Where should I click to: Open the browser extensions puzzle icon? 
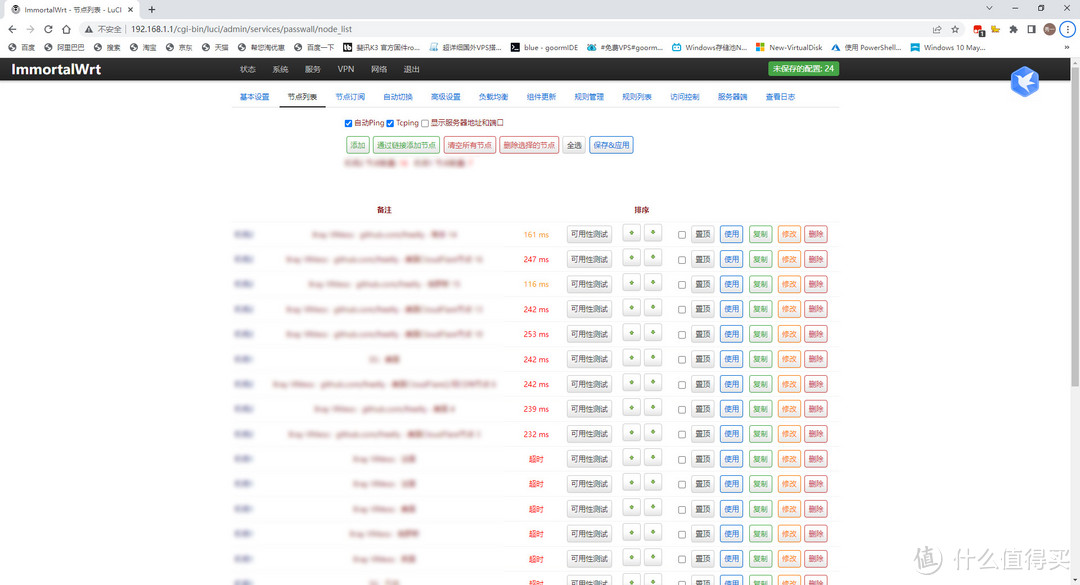click(1013, 29)
